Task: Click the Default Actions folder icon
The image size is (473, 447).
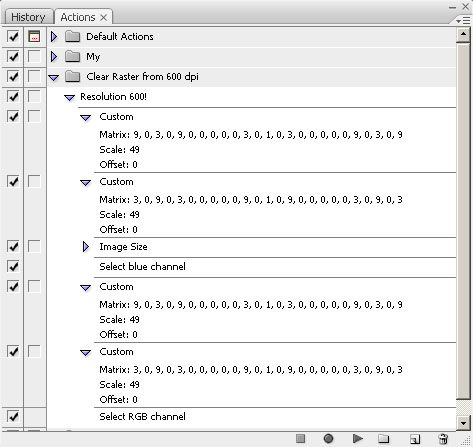Action: pyautogui.click(x=73, y=36)
